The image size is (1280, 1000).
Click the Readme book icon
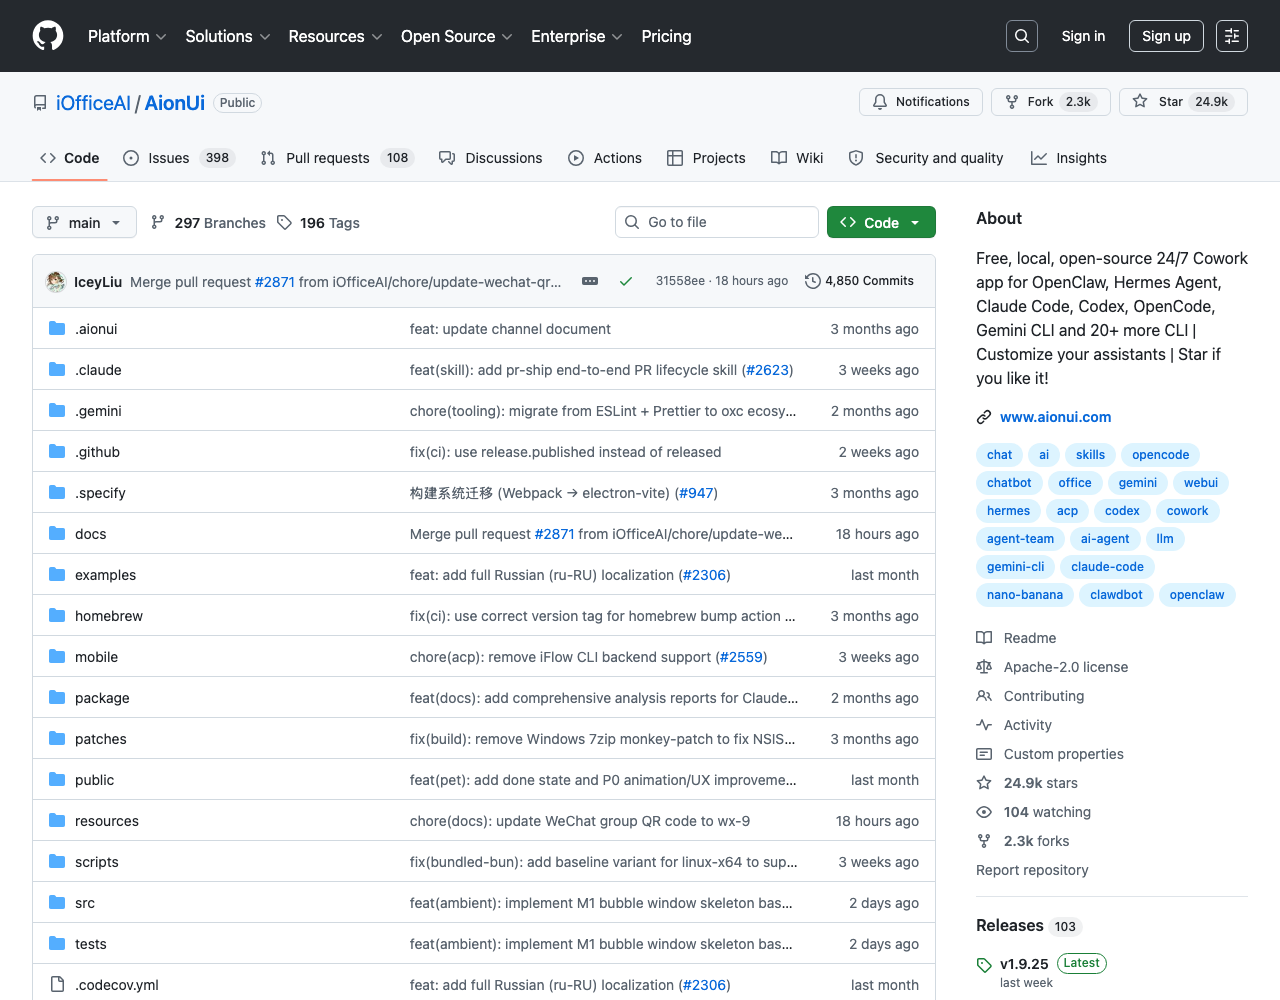(984, 638)
